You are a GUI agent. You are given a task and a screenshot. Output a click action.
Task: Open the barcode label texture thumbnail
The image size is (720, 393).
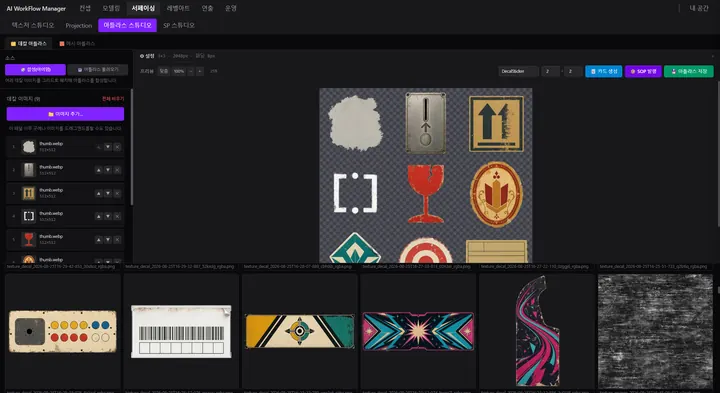point(181,331)
